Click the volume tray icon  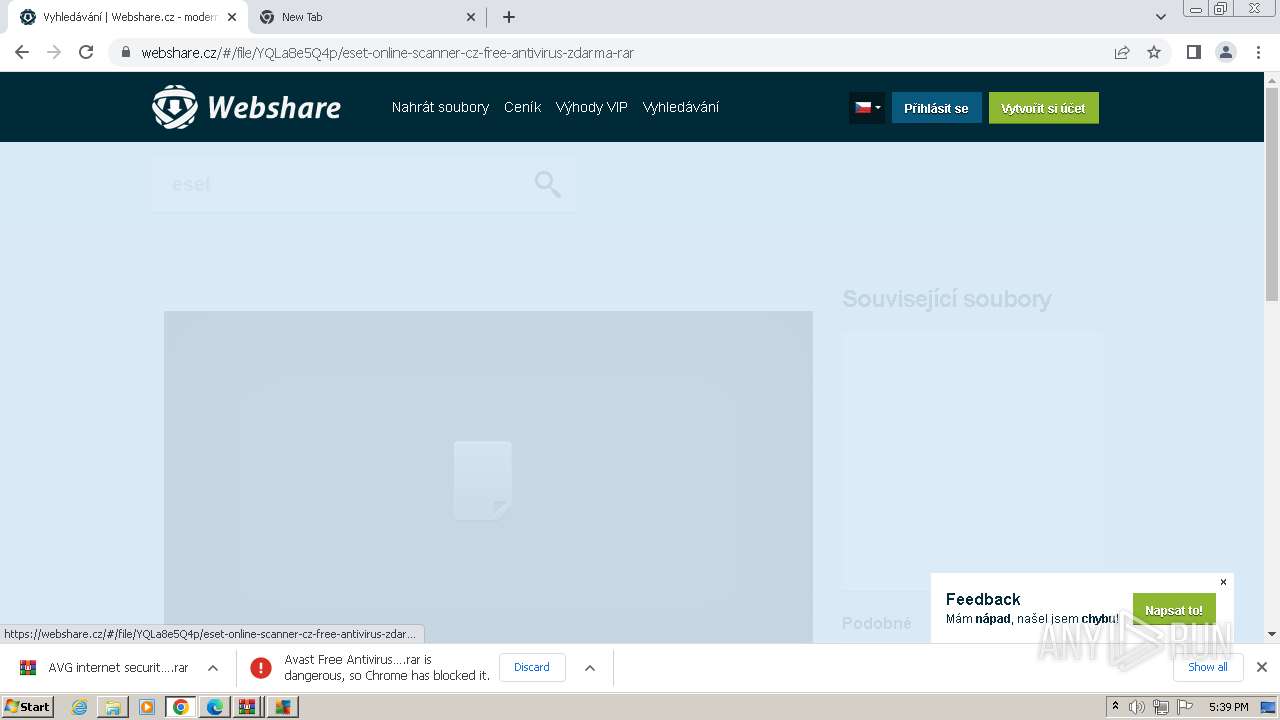(1137, 707)
